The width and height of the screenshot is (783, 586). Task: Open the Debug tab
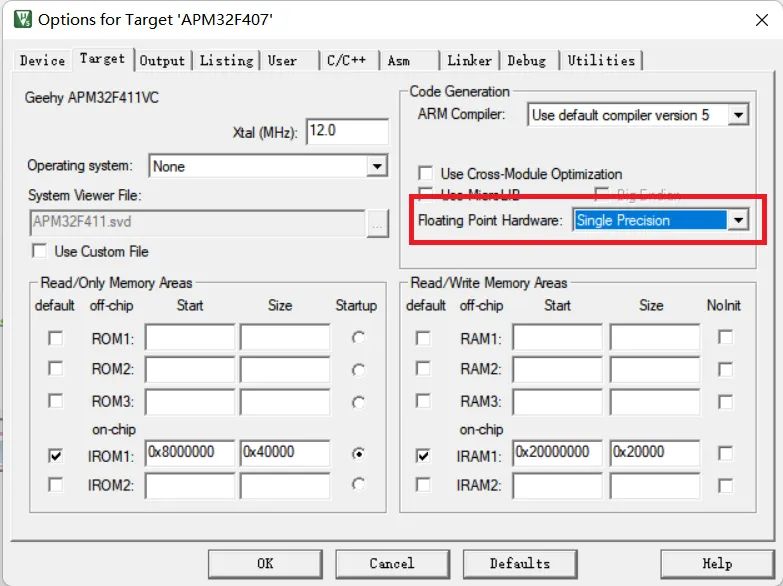526,60
